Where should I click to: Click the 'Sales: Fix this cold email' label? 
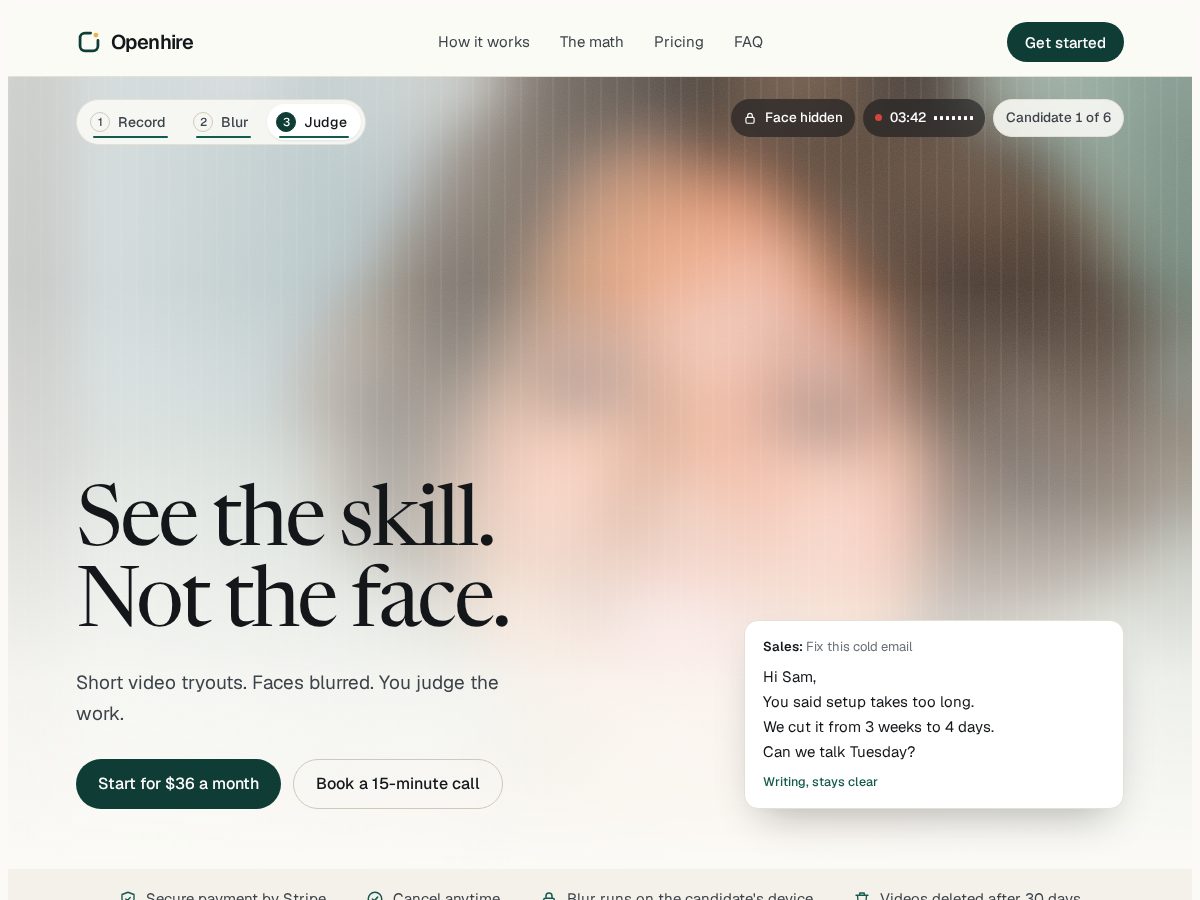click(838, 647)
